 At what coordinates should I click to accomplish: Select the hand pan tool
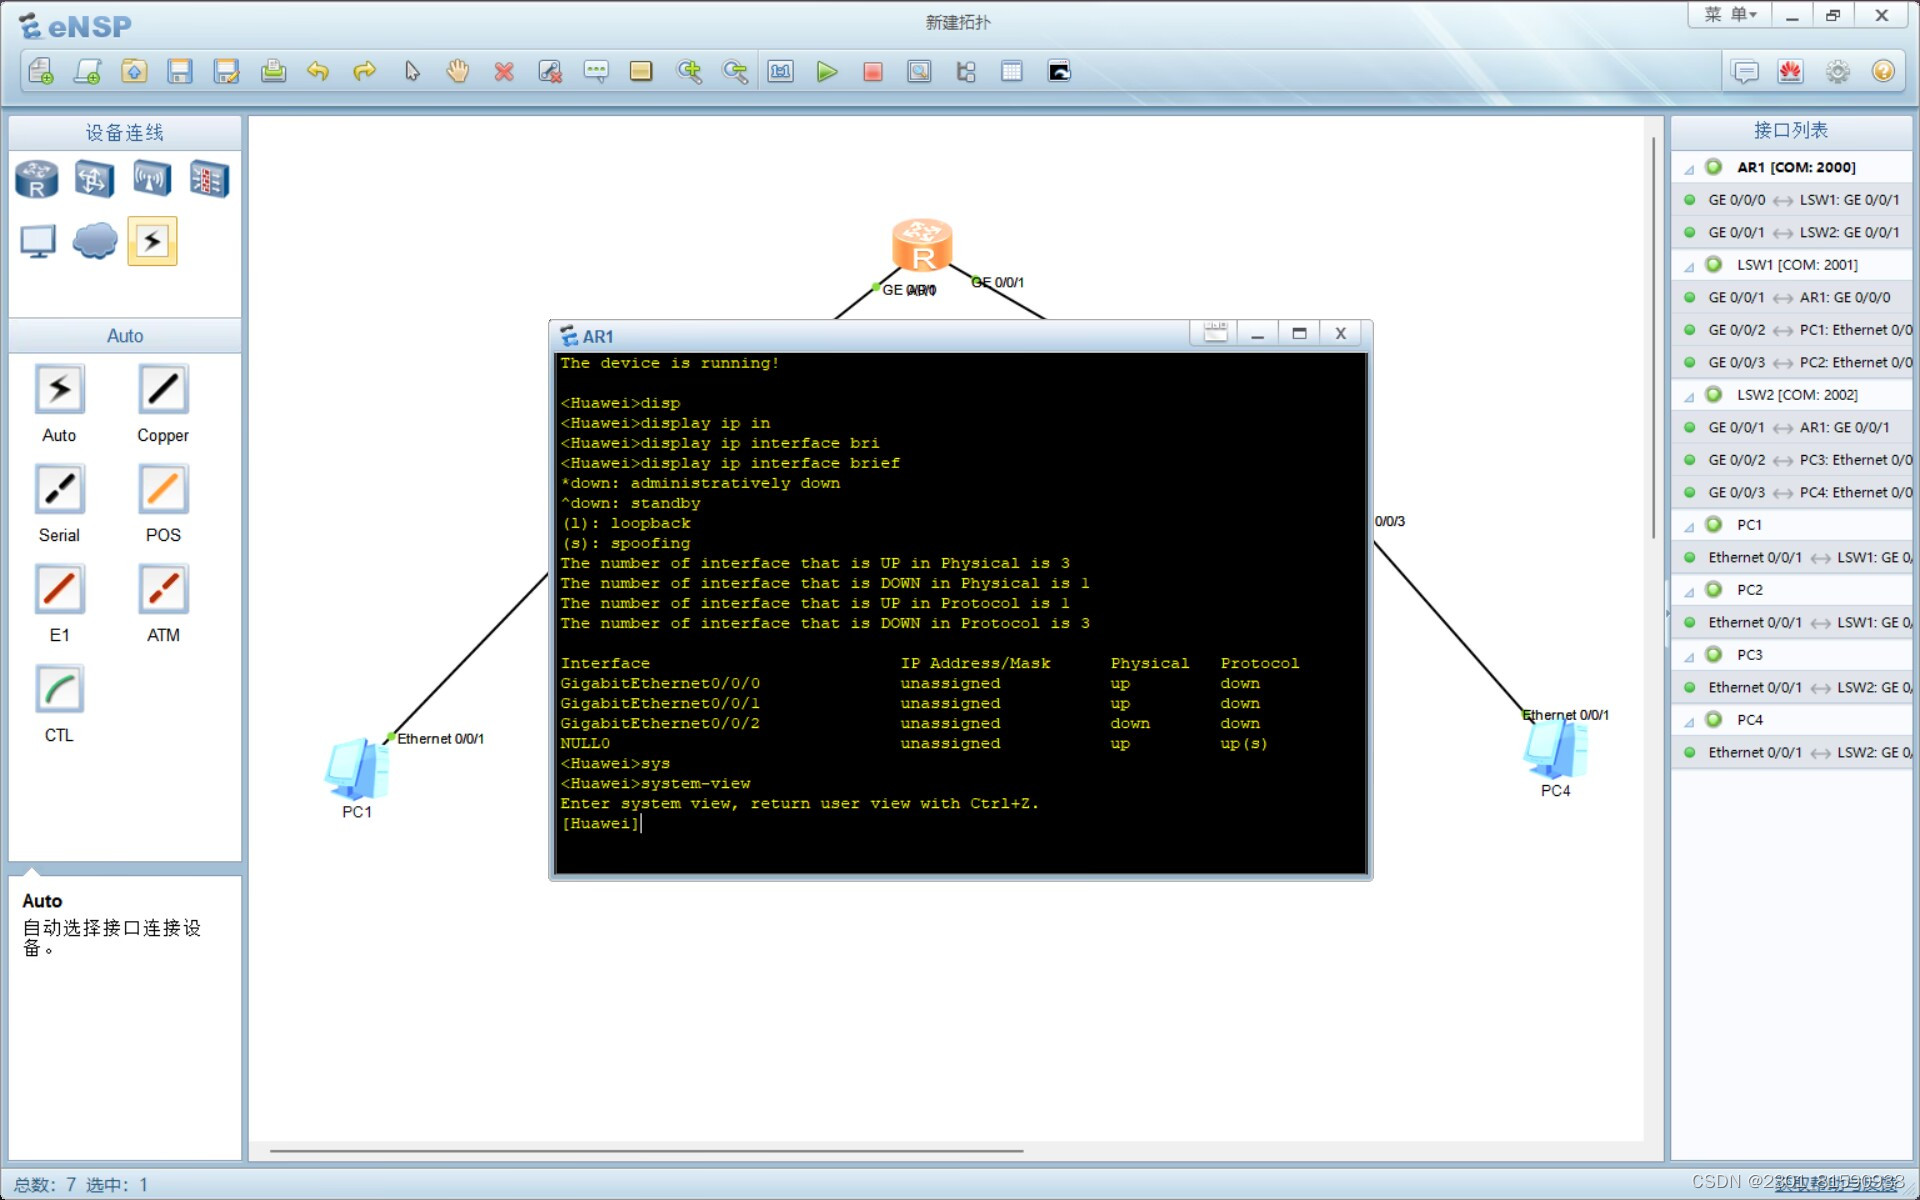[x=458, y=71]
